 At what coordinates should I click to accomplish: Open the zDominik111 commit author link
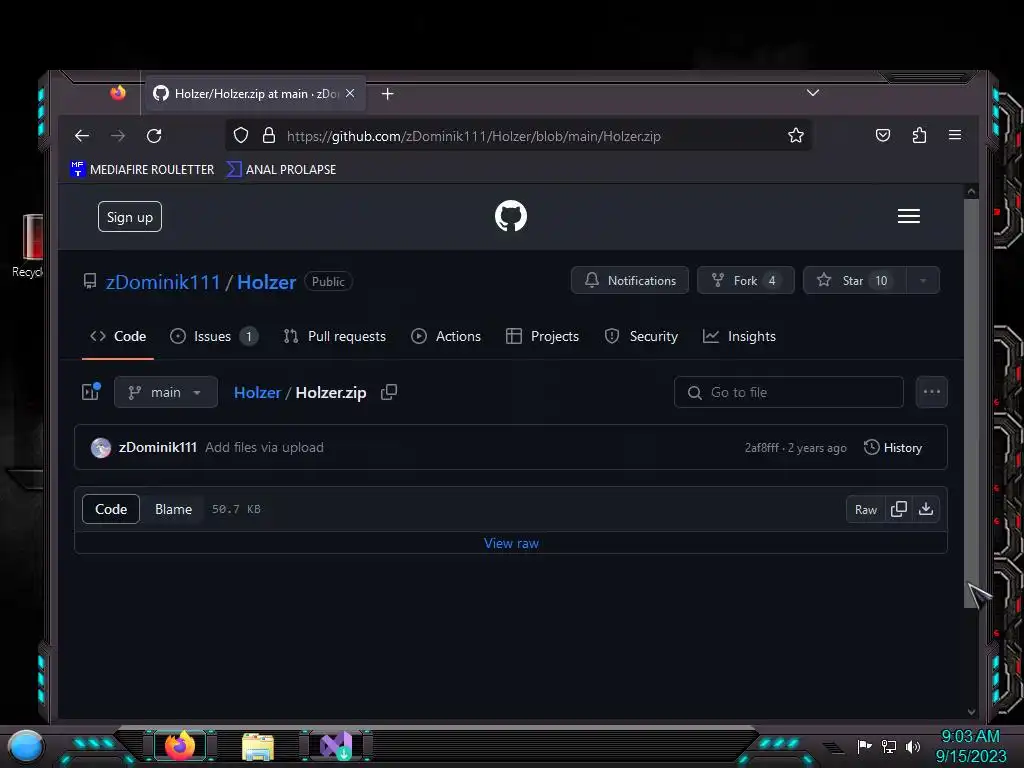tap(158, 447)
